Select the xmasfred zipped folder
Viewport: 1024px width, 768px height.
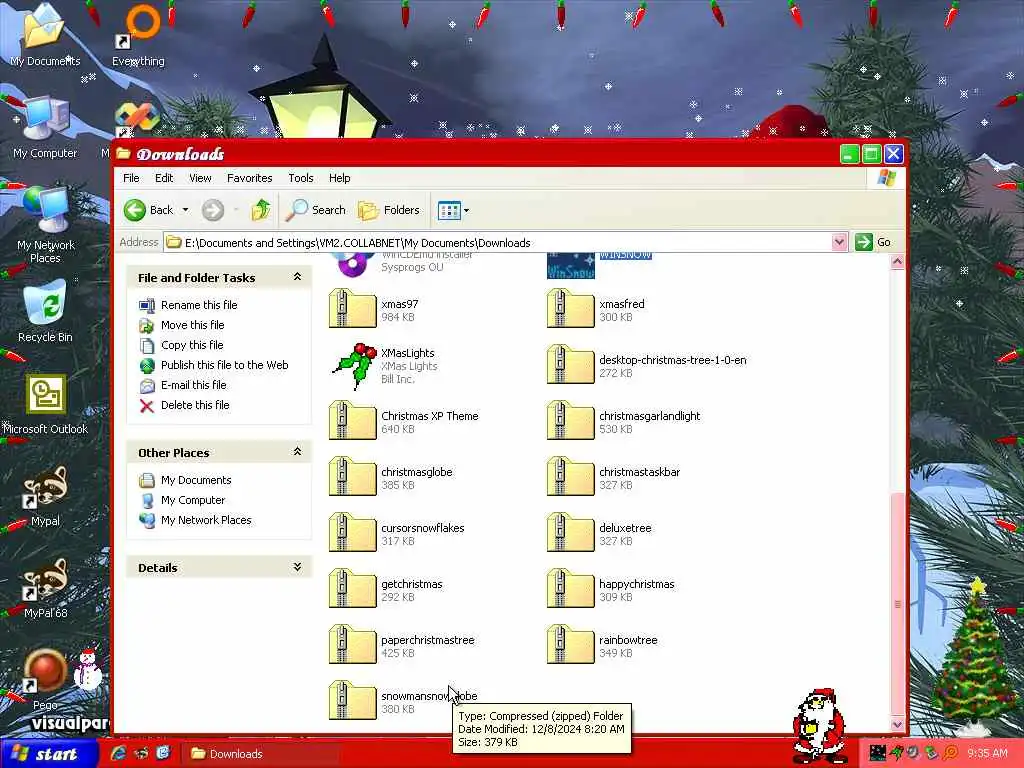pyautogui.click(x=571, y=309)
